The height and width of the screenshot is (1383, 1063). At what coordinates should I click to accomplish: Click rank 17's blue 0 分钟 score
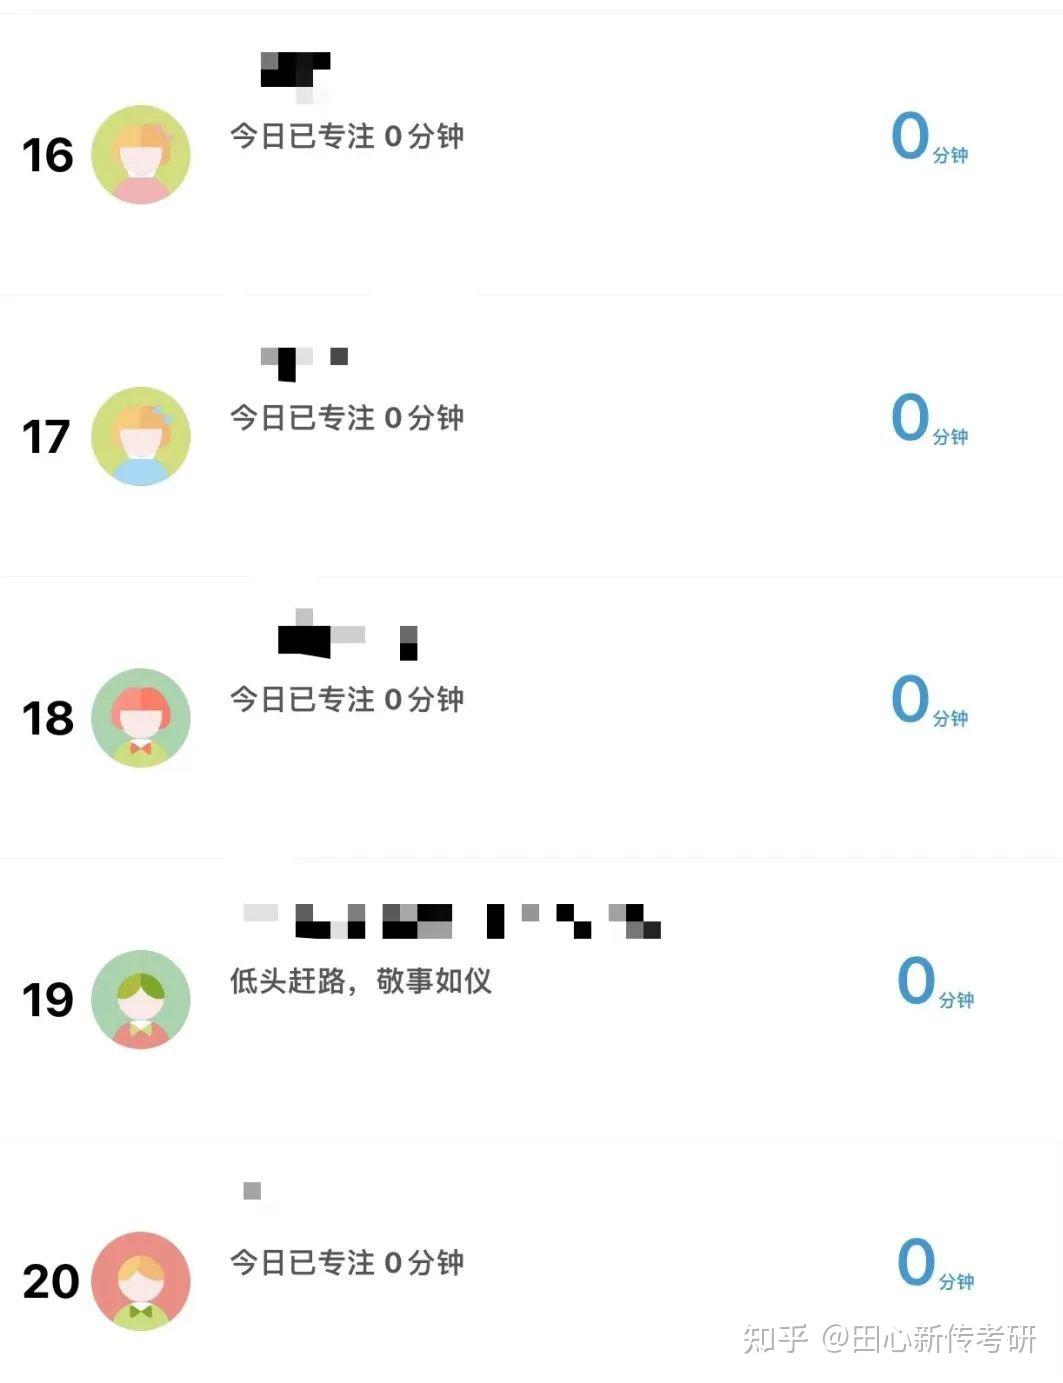930,420
